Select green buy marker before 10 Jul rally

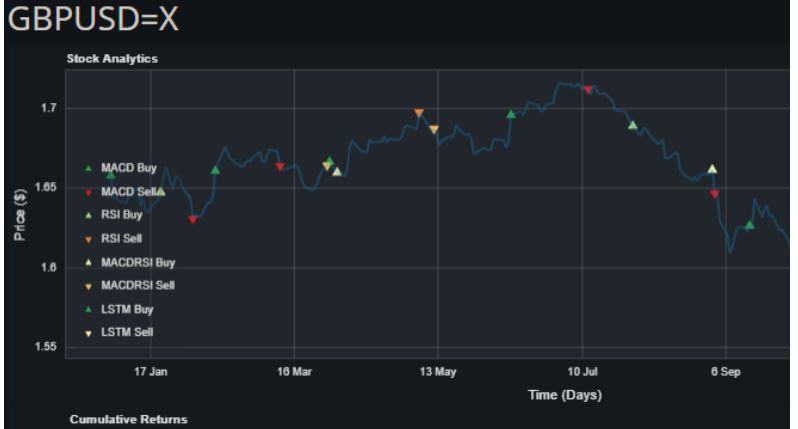pyautogui.click(x=511, y=114)
